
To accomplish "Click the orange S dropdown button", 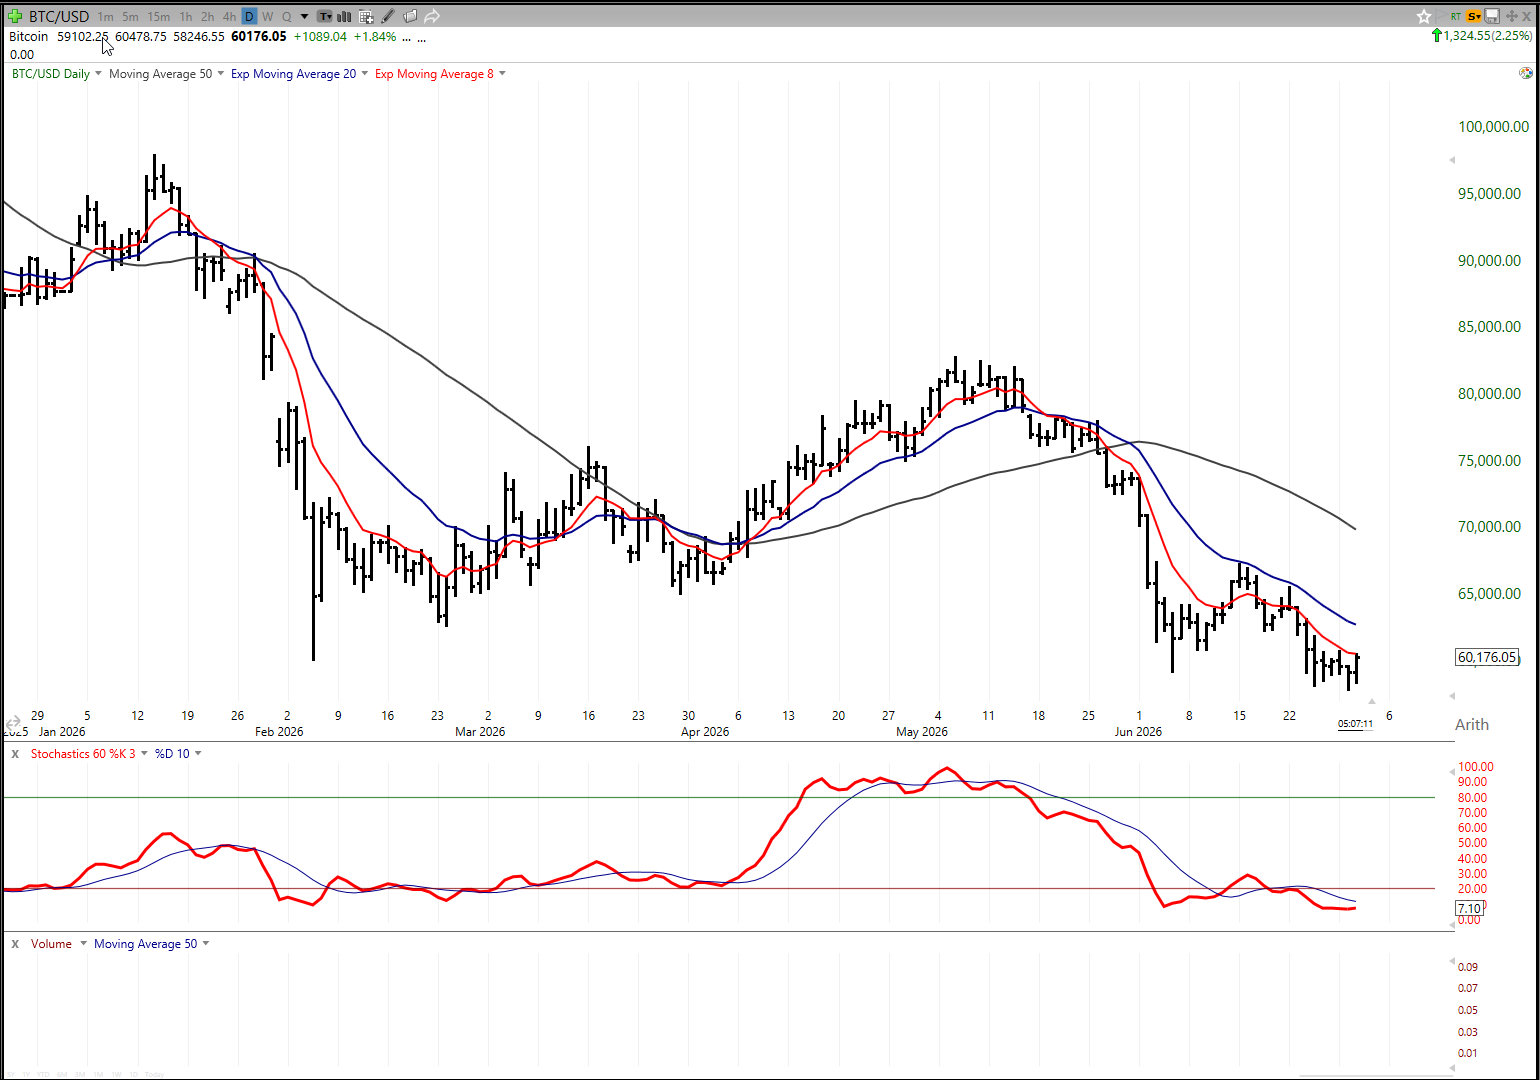I will pyautogui.click(x=1473, y=16).
